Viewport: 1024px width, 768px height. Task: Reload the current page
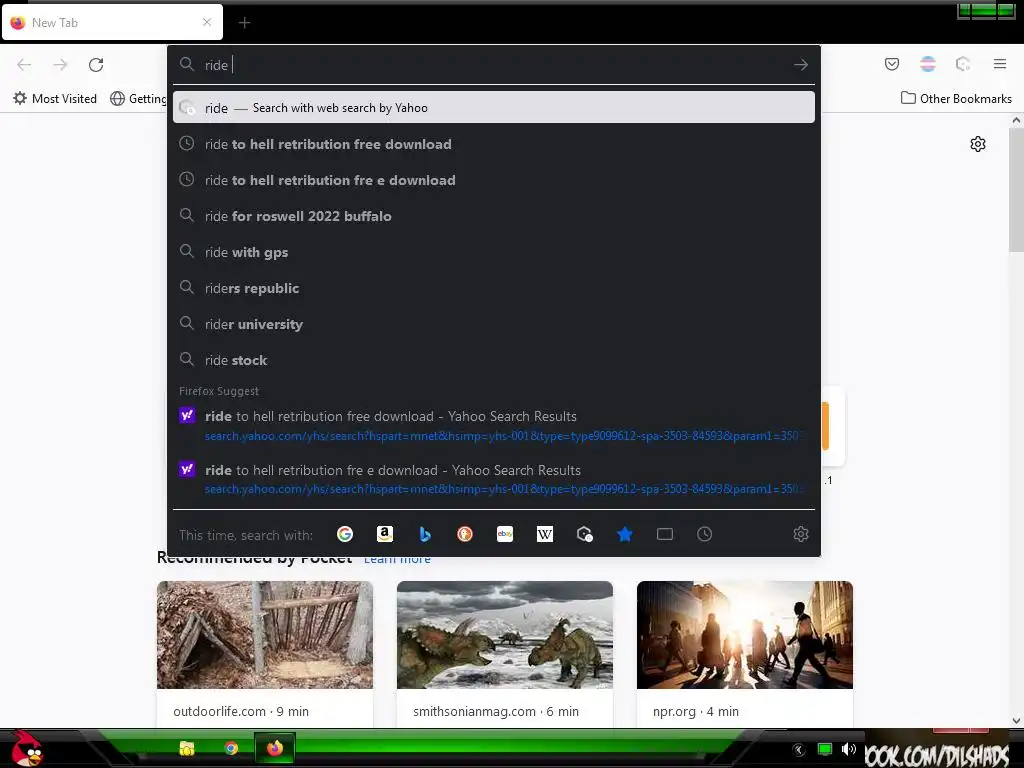coord(96,65)
